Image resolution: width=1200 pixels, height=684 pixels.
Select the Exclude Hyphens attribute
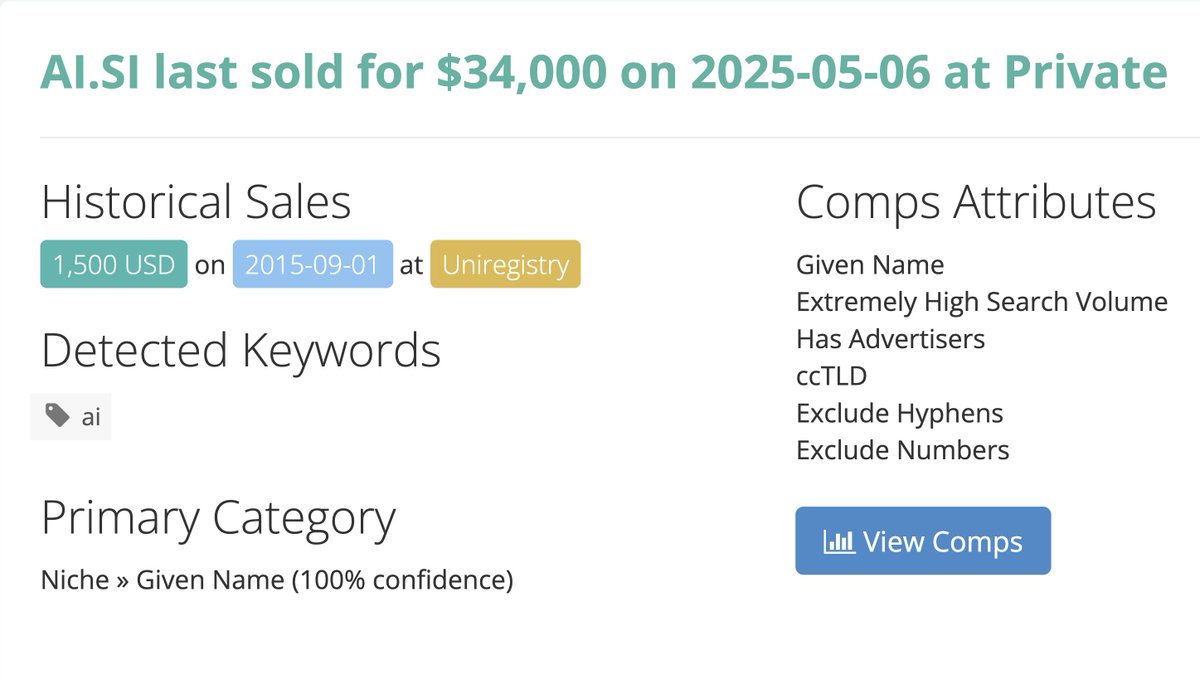click(x=900, y=413)
